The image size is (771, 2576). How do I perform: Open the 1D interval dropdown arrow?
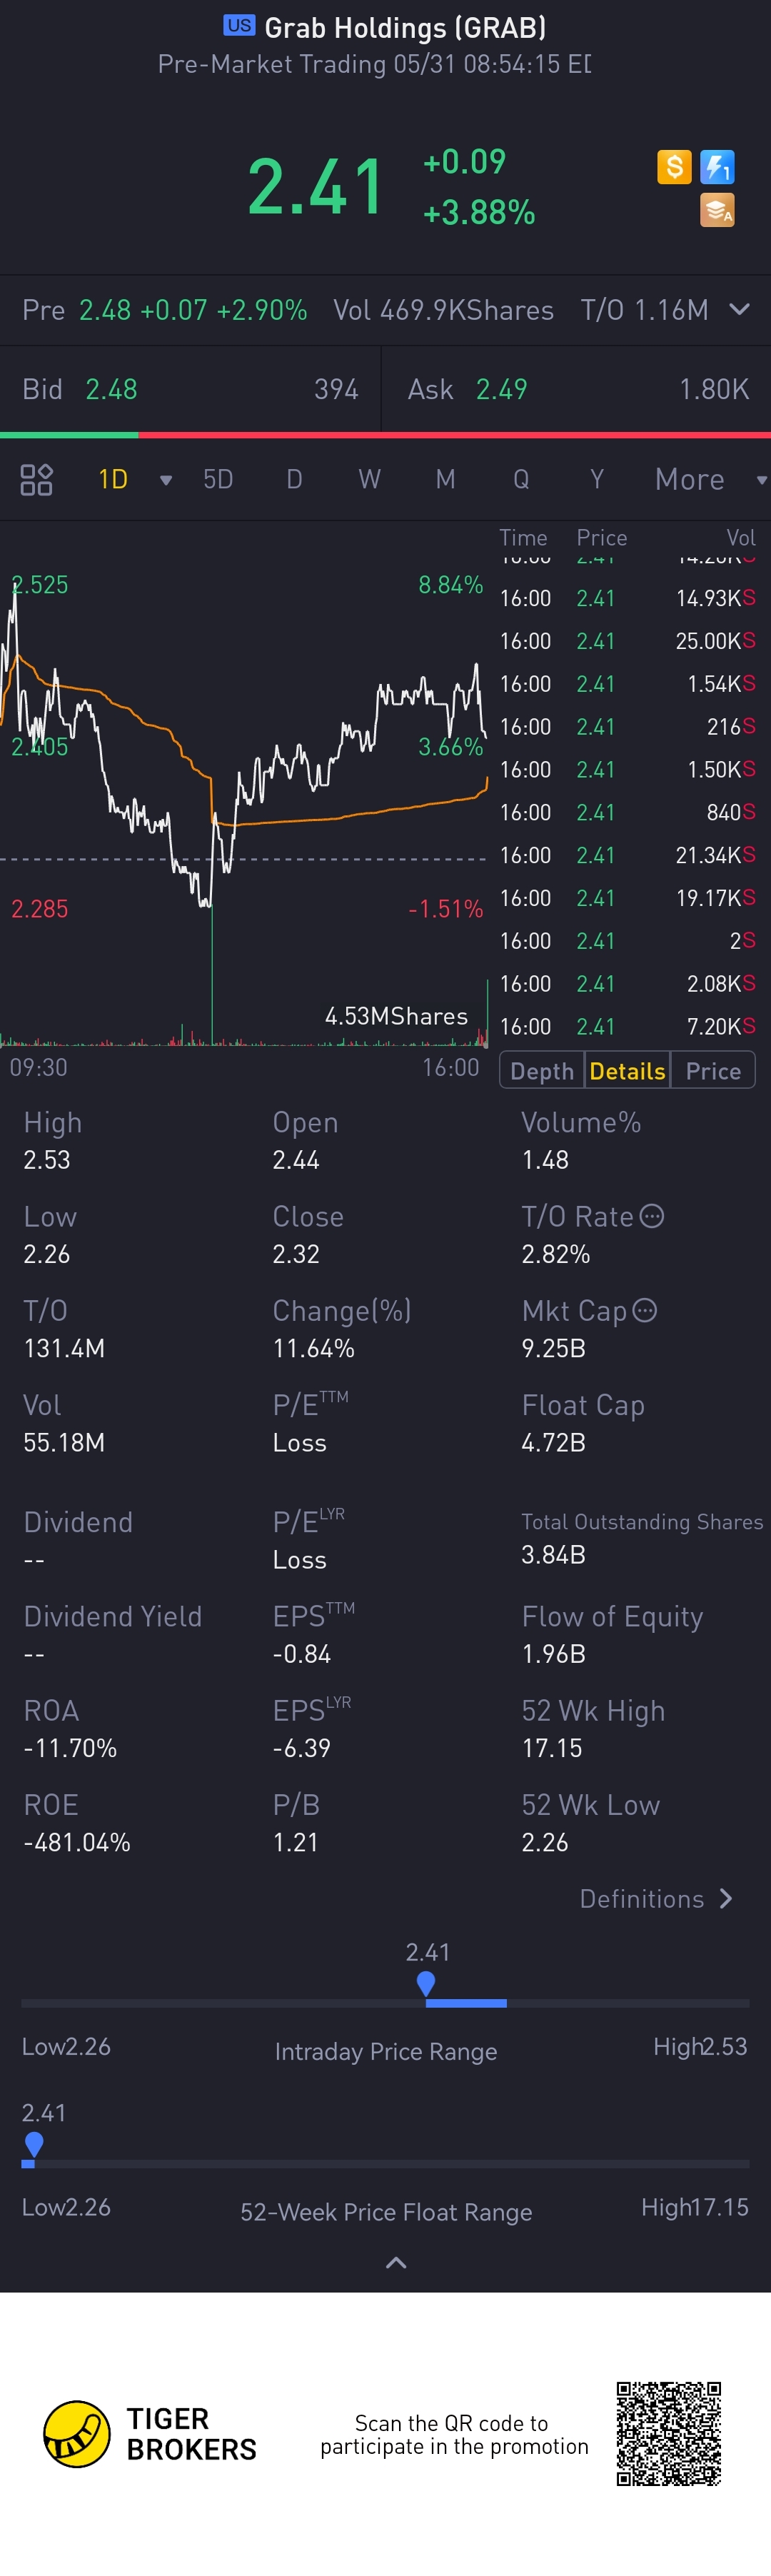(166, 480)
